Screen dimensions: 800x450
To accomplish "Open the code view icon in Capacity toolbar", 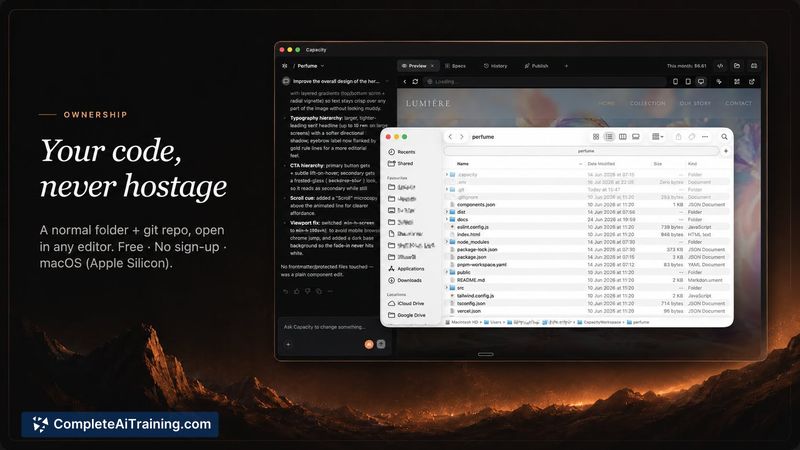I will tap(720, 66).
